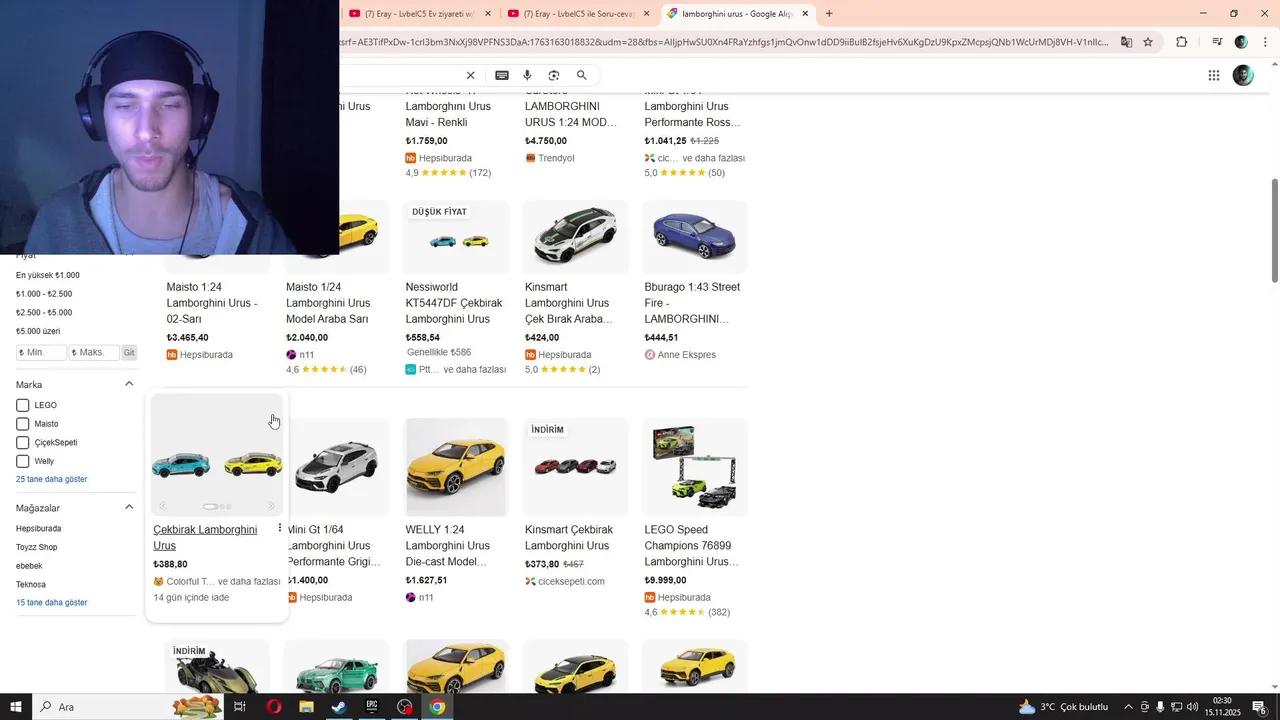The width and height of the screenshot is (1280, 720).
Task: Search by image with Google Lens
Action: tap(554, 76)
